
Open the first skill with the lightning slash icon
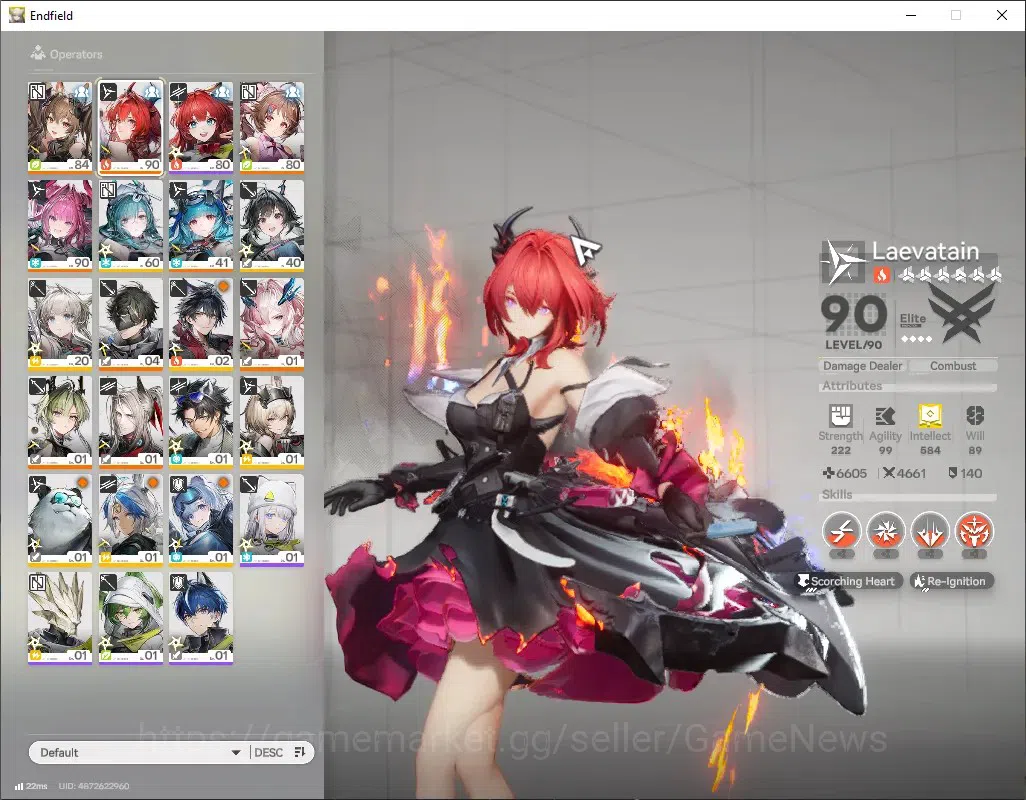pyautogui.click(x=841, y=530)
